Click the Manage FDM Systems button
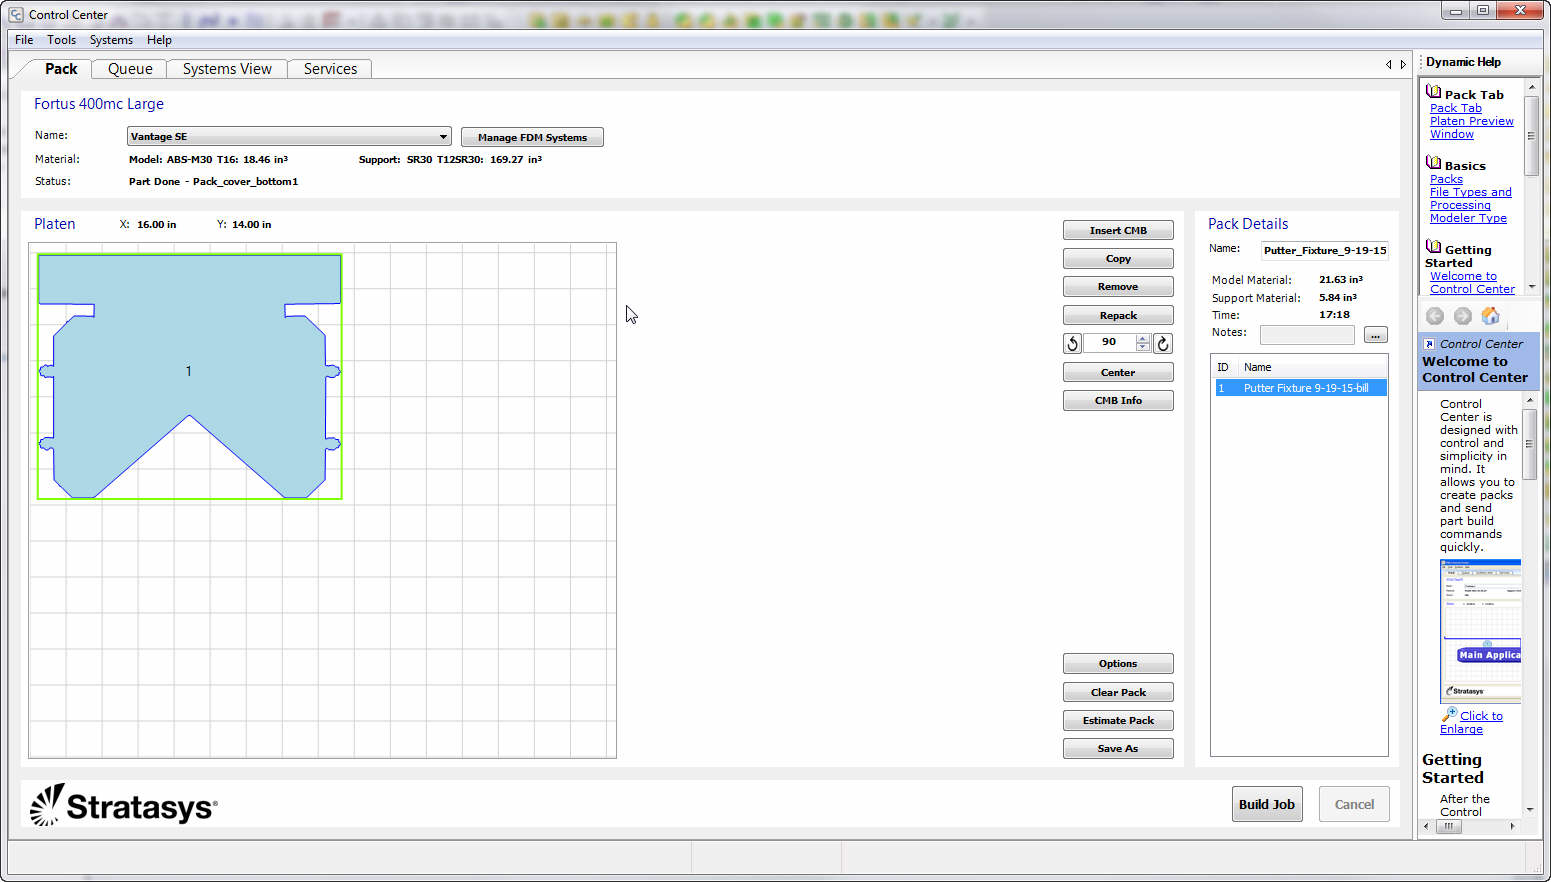The image size is (1551, 882). (532, 137)
